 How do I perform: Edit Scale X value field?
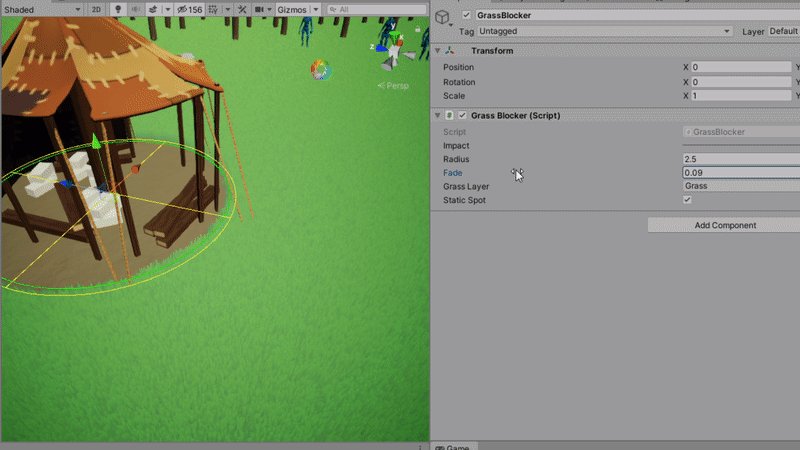point(741,95)
